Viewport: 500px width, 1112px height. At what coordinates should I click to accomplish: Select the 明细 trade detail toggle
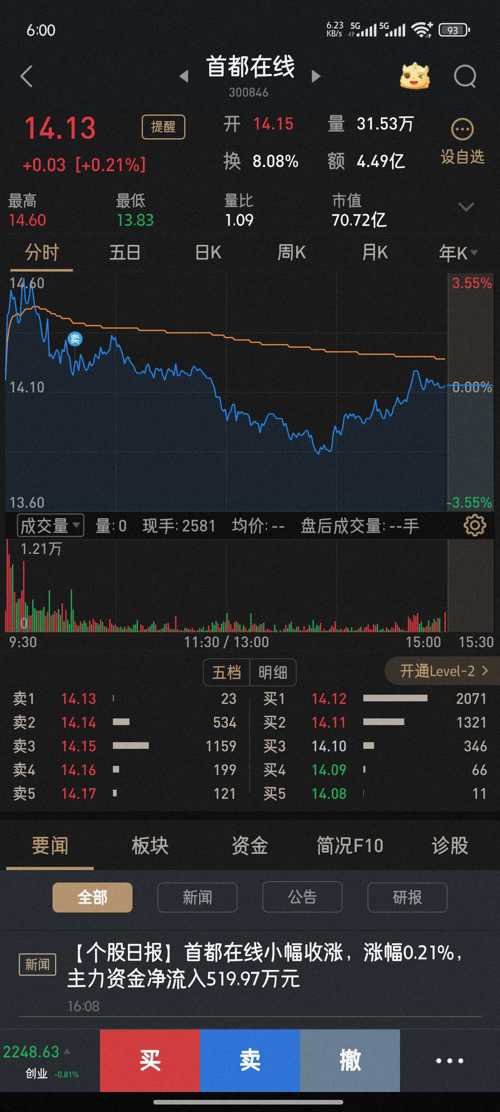click(273, 672)
